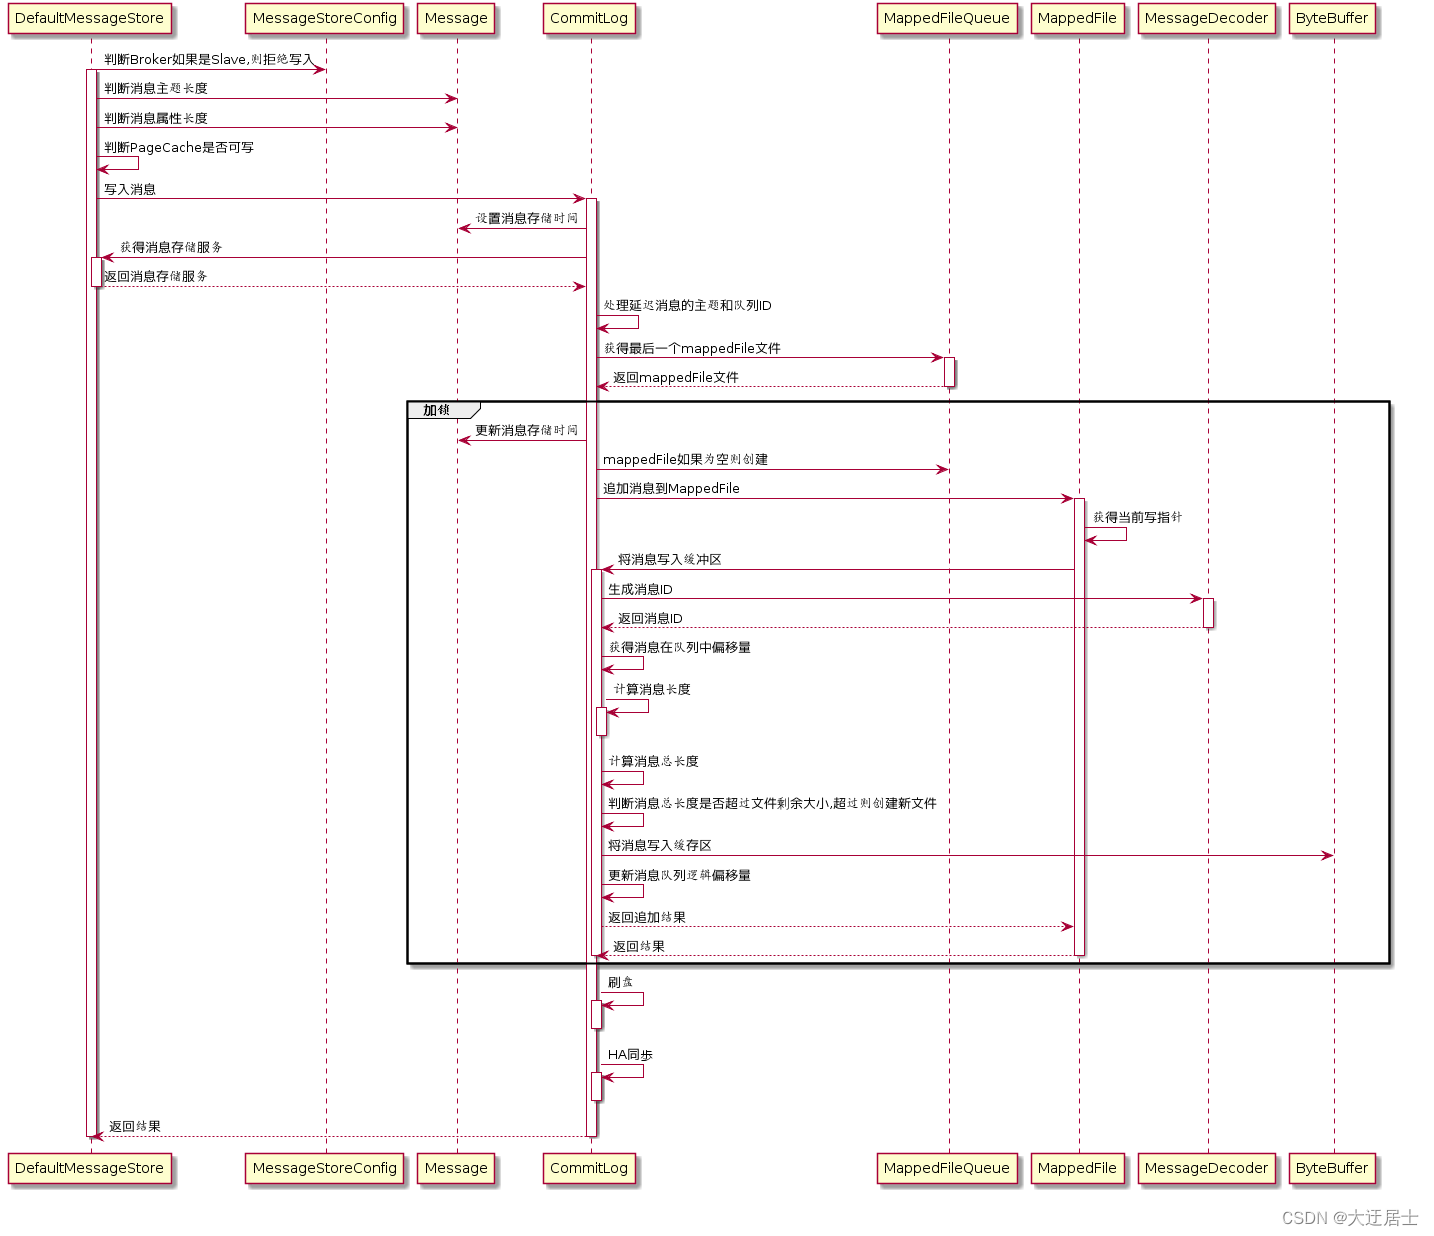Select the bottom CommitLog participant box

[589, 1168]
